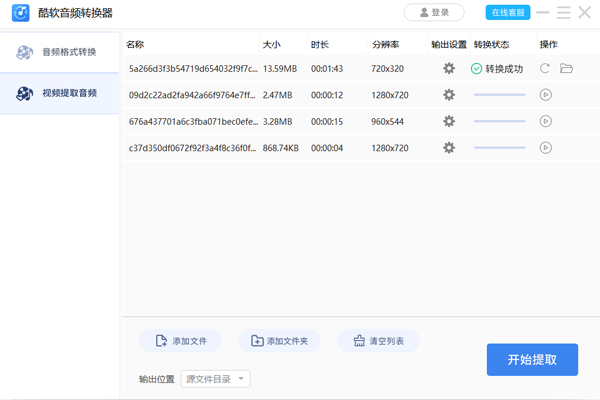This screenshot has width=600, height=400.
Task: Click 添加文件 button
Action: click(180, 341)
